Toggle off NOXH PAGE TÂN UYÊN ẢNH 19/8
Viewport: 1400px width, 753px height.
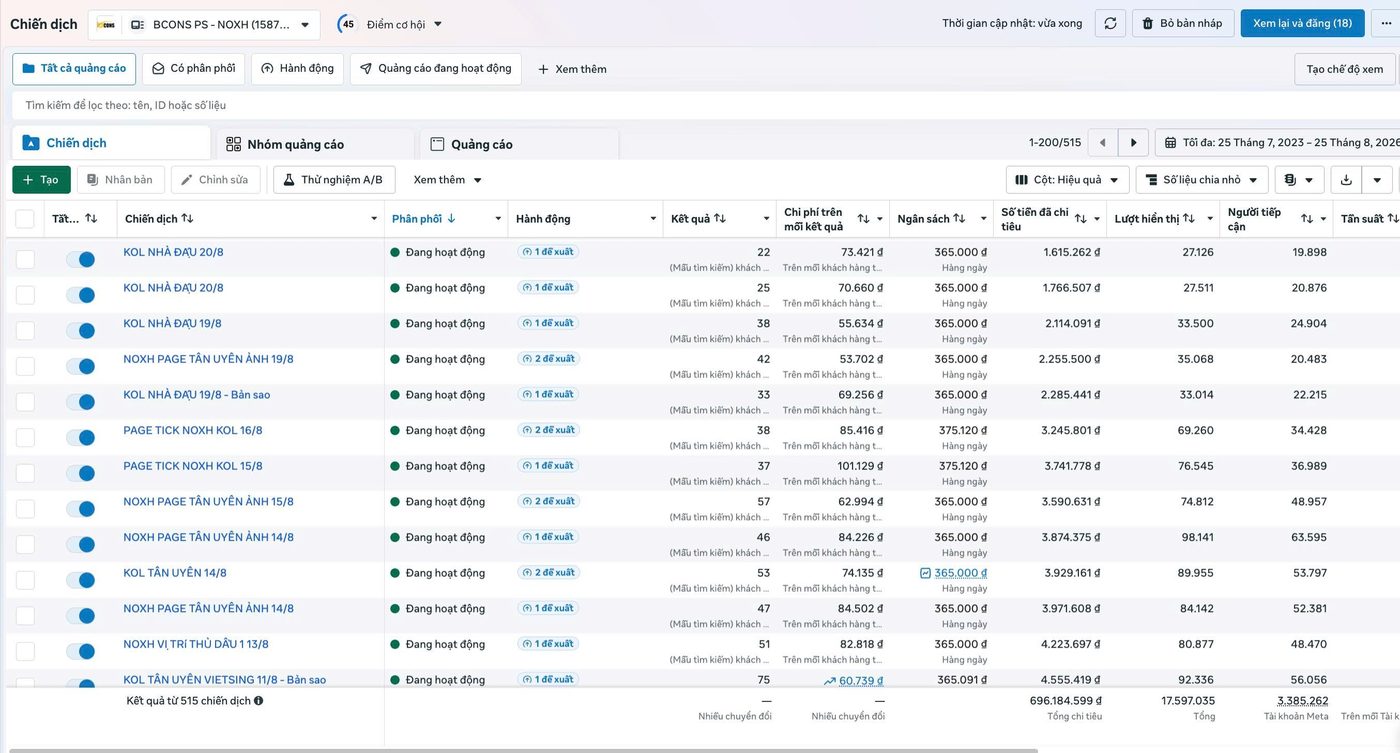pyautogui.click(x=80, y=366)
